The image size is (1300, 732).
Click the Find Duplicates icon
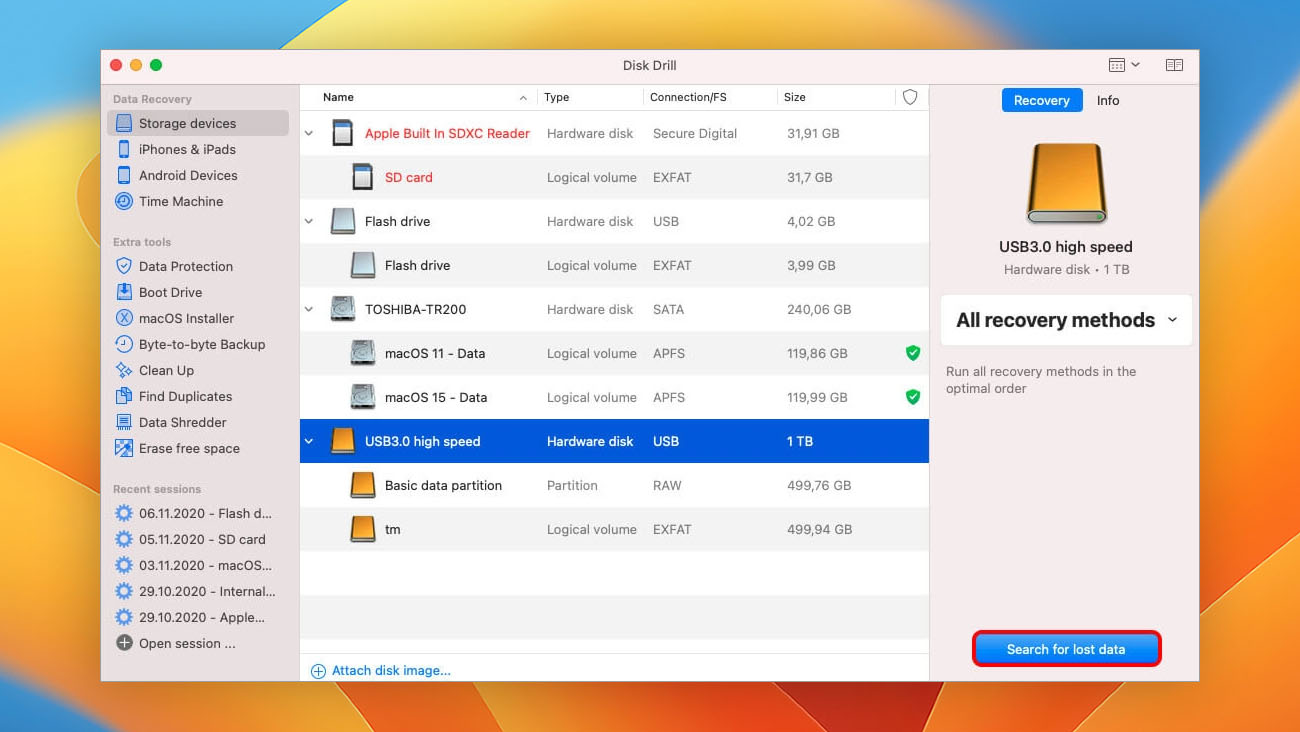click(124, 396)
